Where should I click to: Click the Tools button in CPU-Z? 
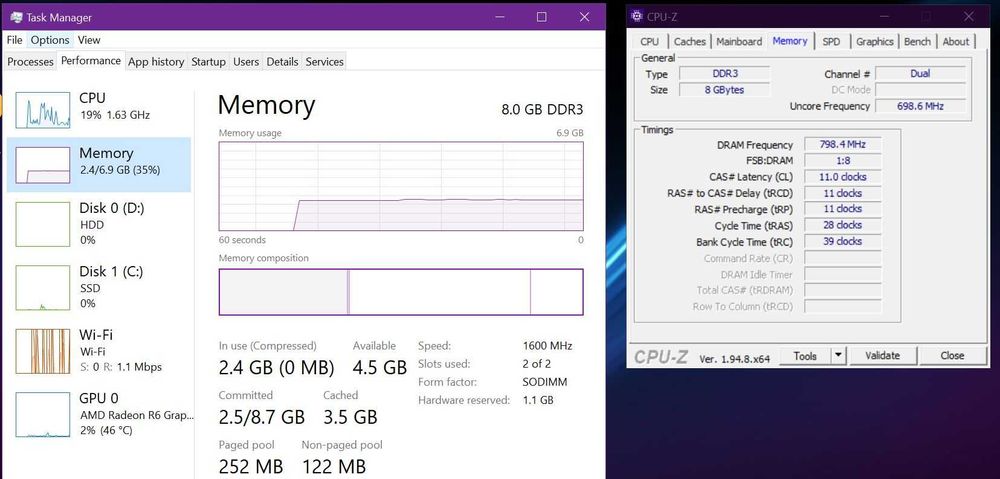click(805, 355)
